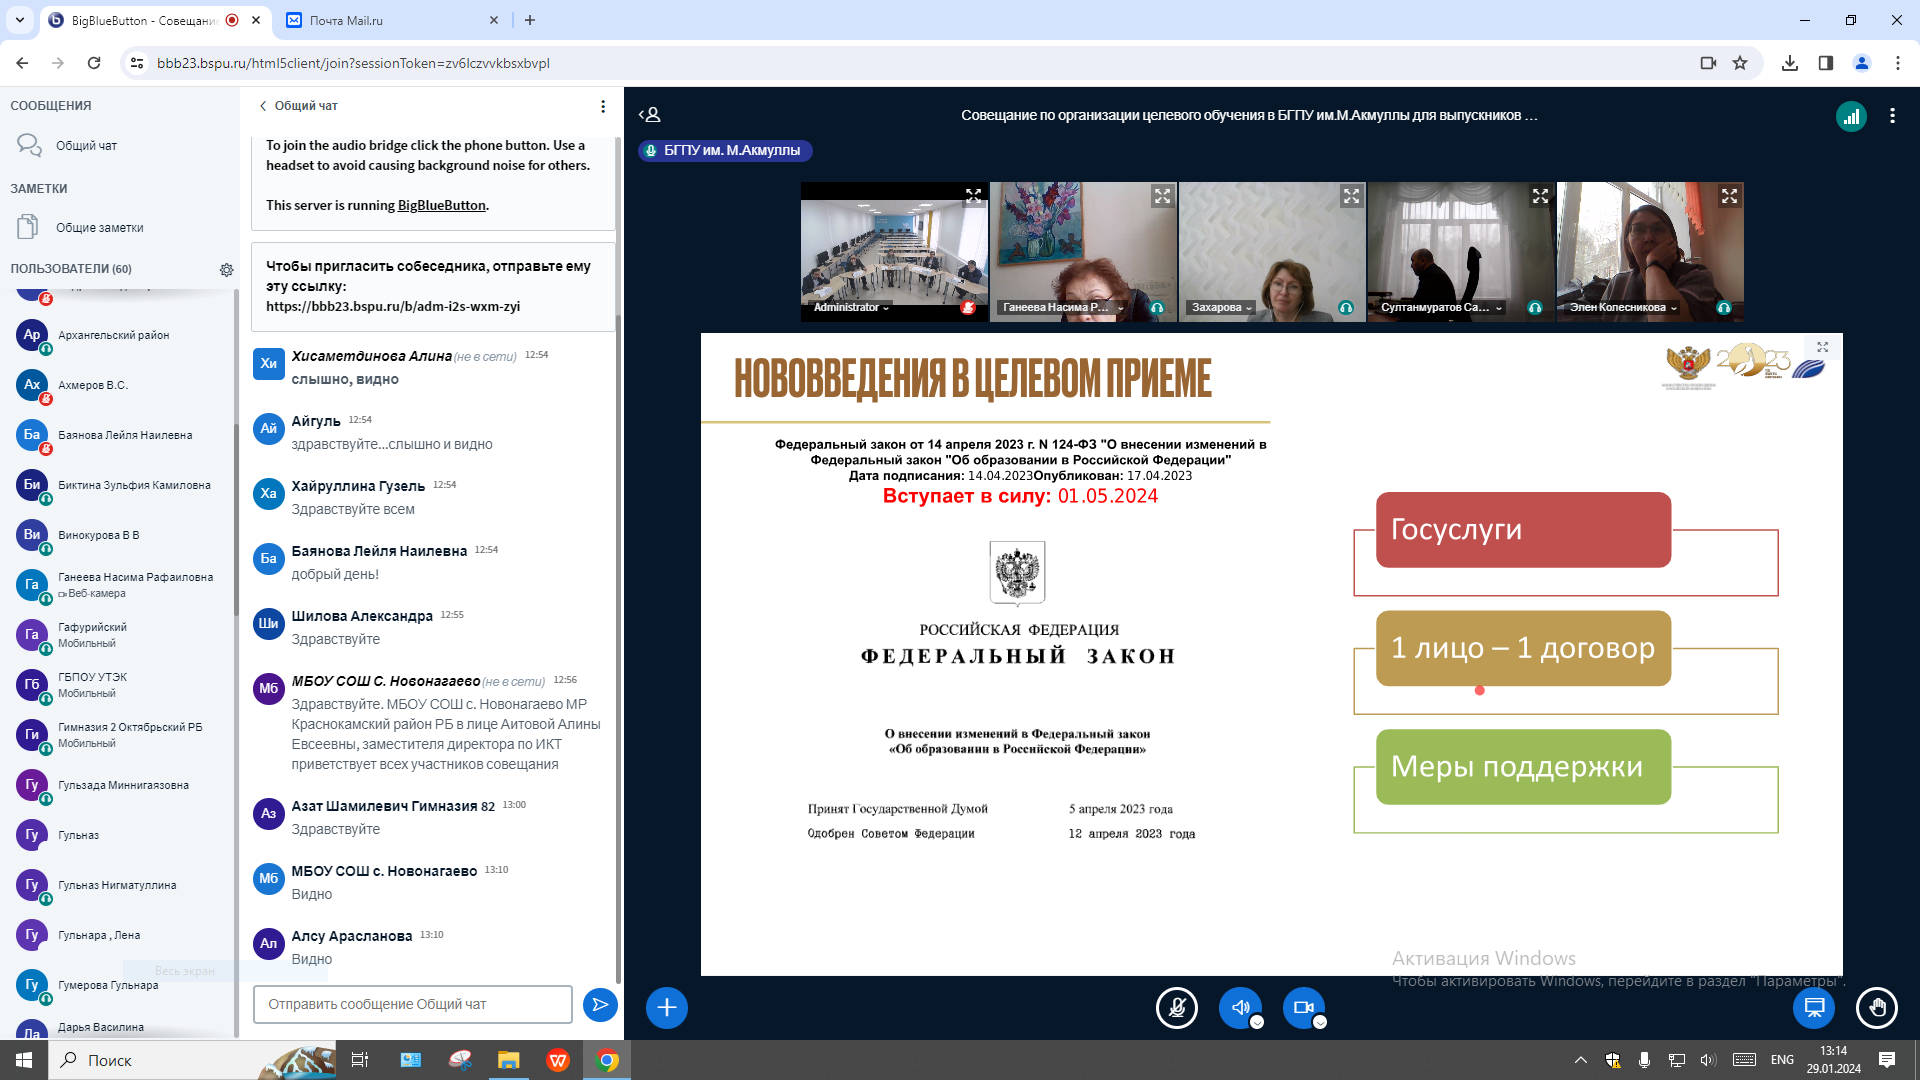The image size is (1920, 1080).
Task: Click the presentation screen button at bottom
Action: click(x=1814, y=1008)
